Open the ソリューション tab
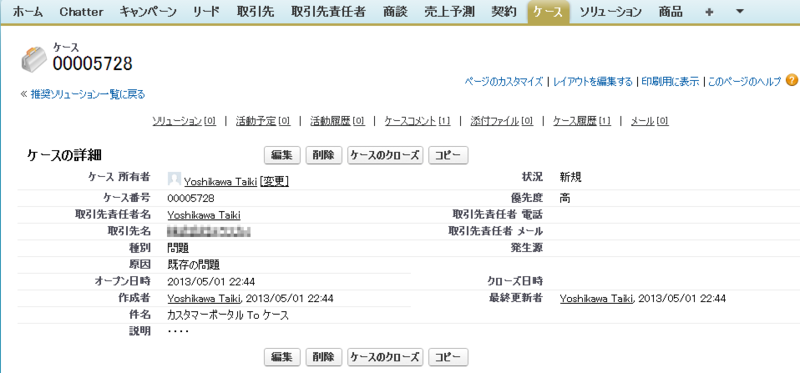800x373 pixels. pyautogui.click(x=610, y=12)
